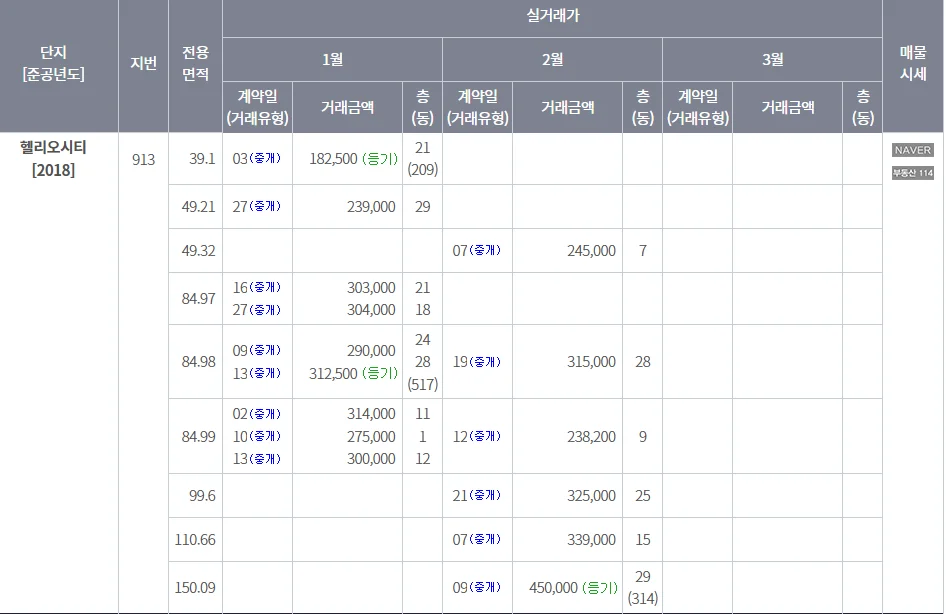Click the 182,500 (등기) transaction amount
The image size is (946, 615).
[x=354, y=159]
